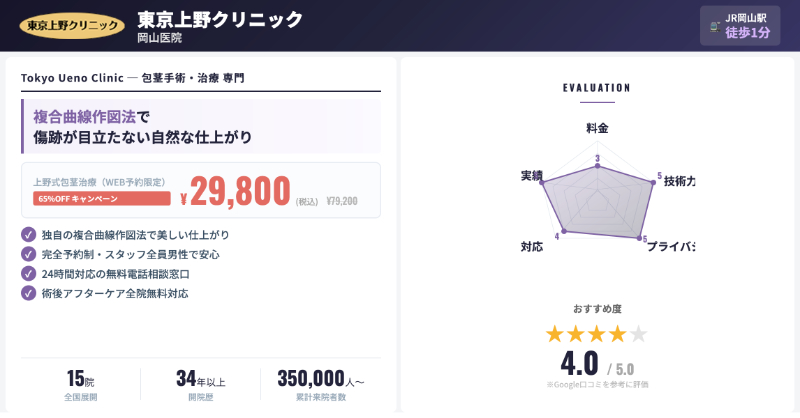Click the checkmark icon beside 完全予約制
800x418 pixels.
coord(28,254)
